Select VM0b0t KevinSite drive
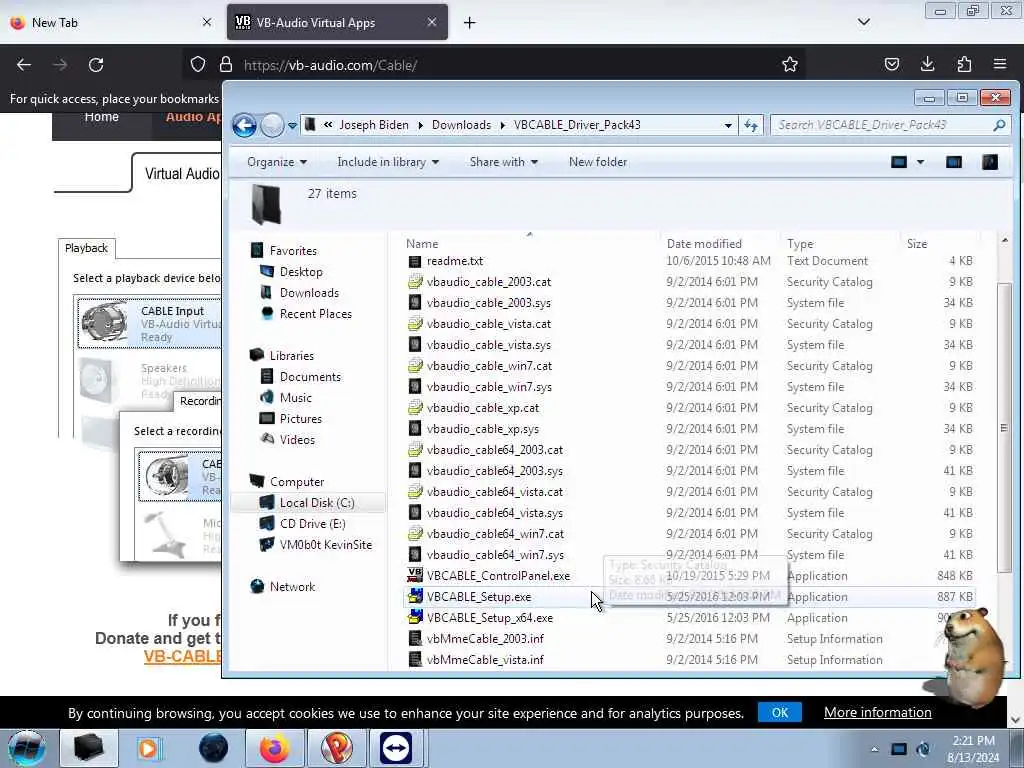 [x=325, y=545]
